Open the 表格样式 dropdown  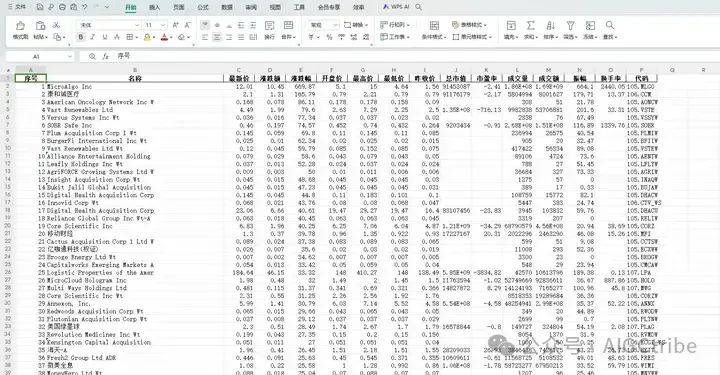click(x=469, y=25)
